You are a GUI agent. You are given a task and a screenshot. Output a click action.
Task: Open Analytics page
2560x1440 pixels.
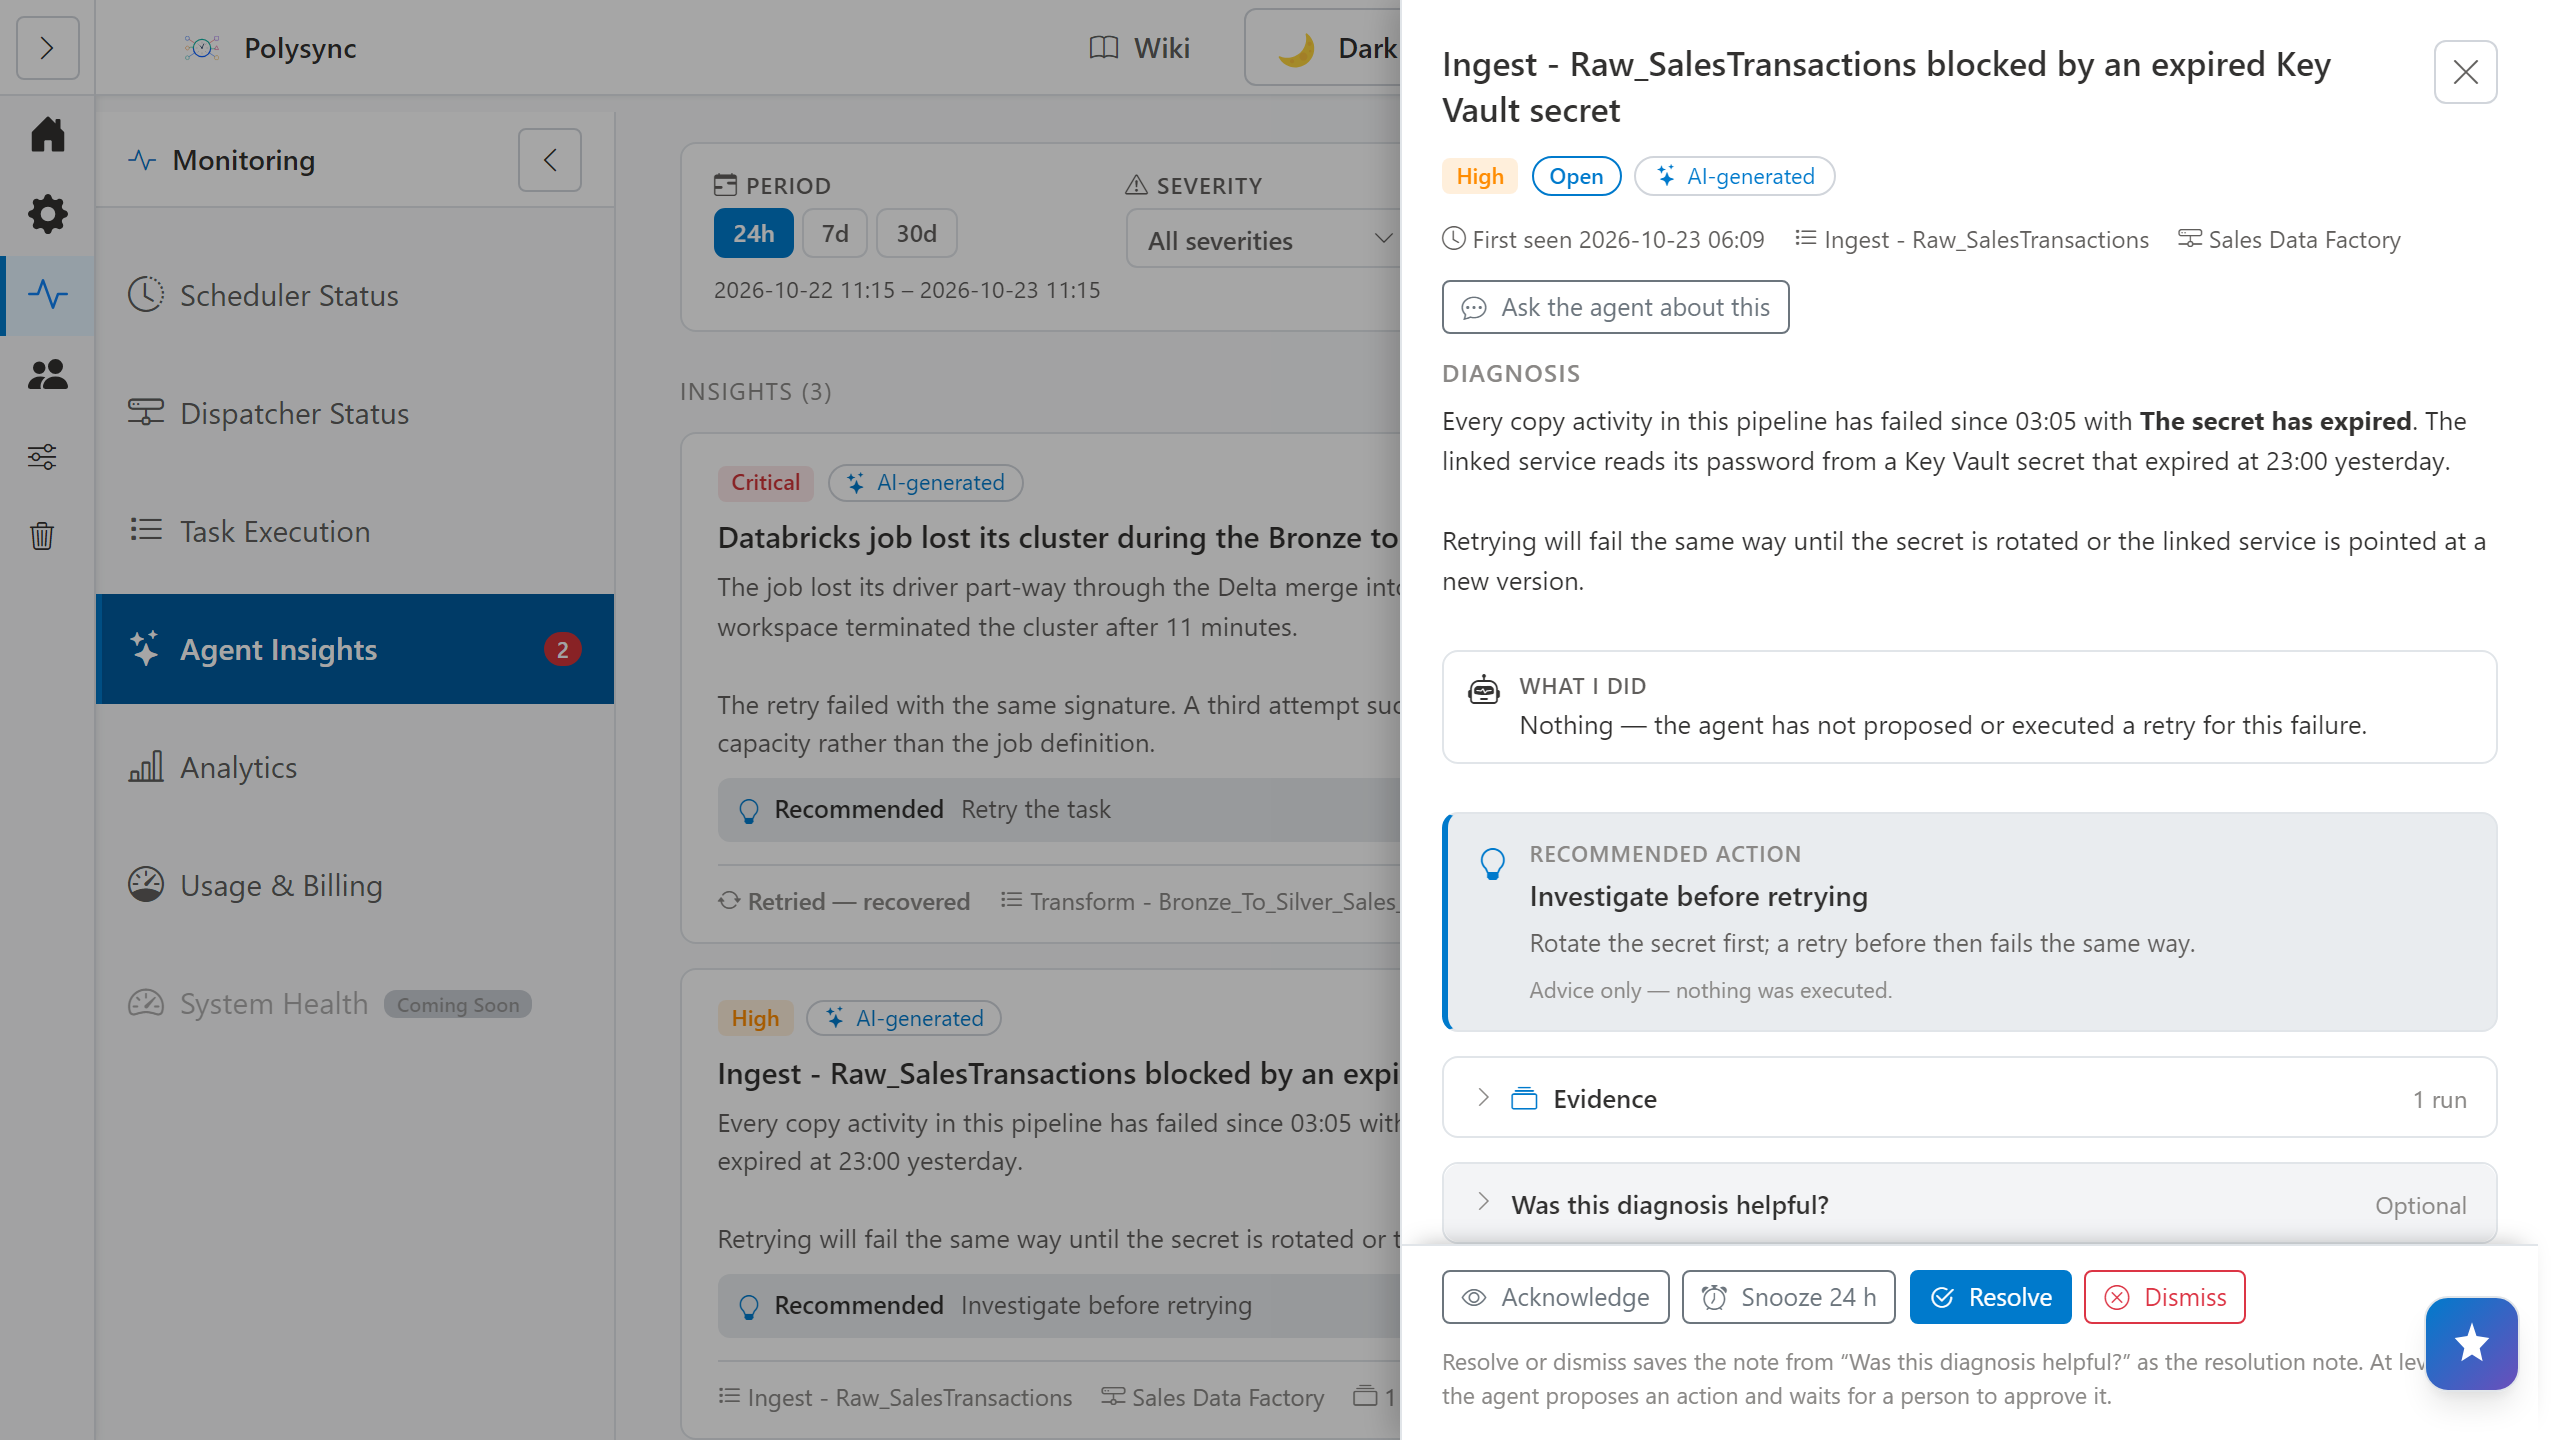(355, 767)
